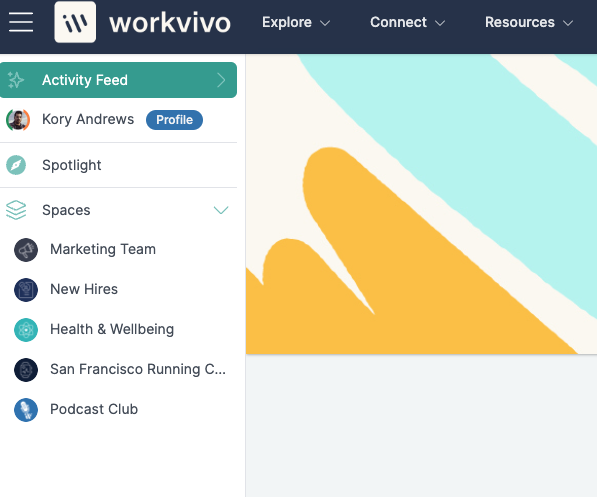This screenshot has width=597, height=497.
Task: Click the colorful banner image
Action: coord(421,204)
